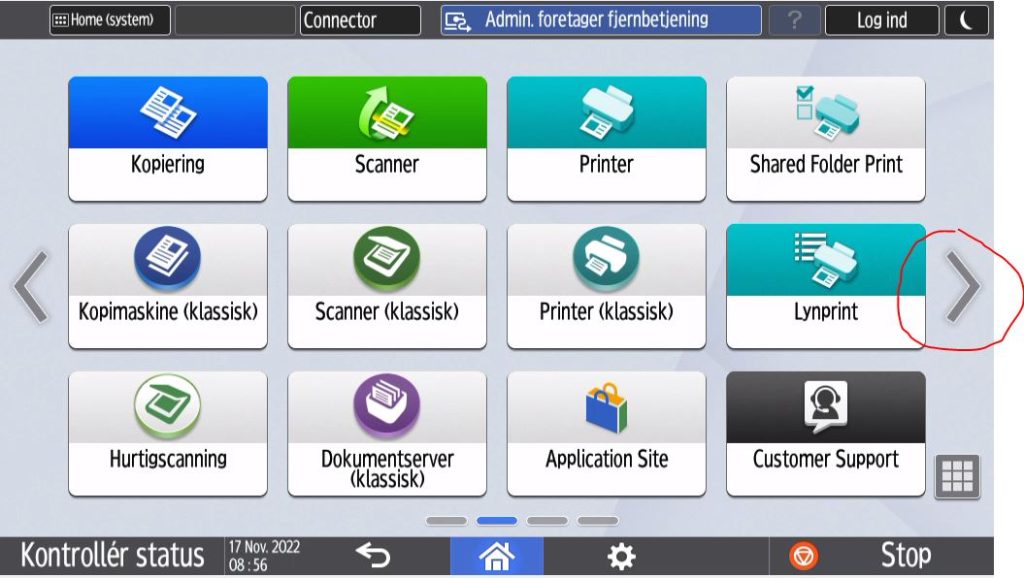The image size is (1024, 578).
Task: Open the Printer app tile
Action: pyautogui.click(x=606, y=138)
